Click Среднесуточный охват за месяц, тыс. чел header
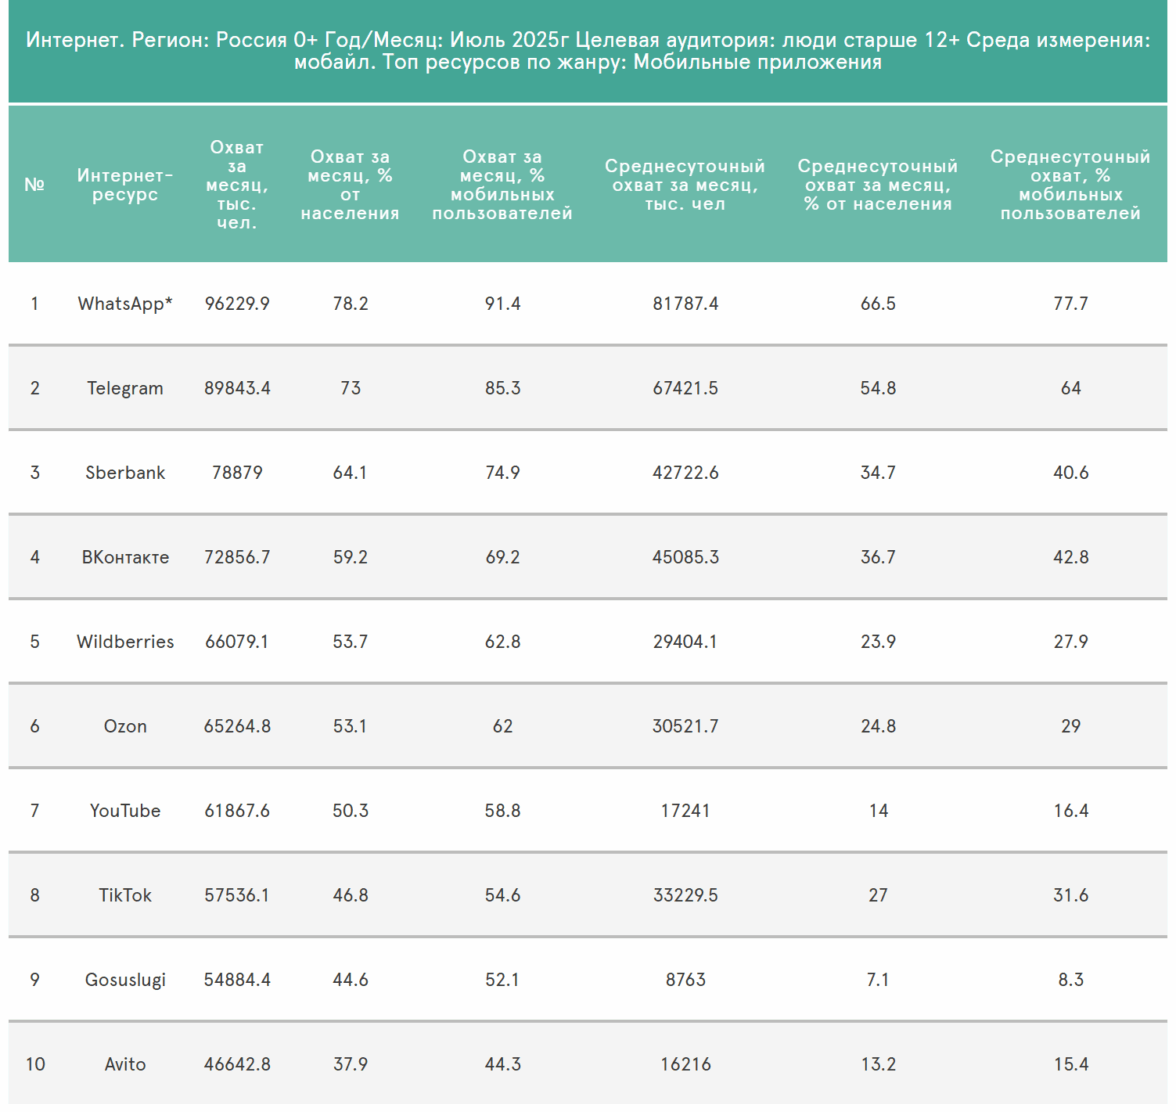This screenshot has height=1112, width=1176. 685,185
